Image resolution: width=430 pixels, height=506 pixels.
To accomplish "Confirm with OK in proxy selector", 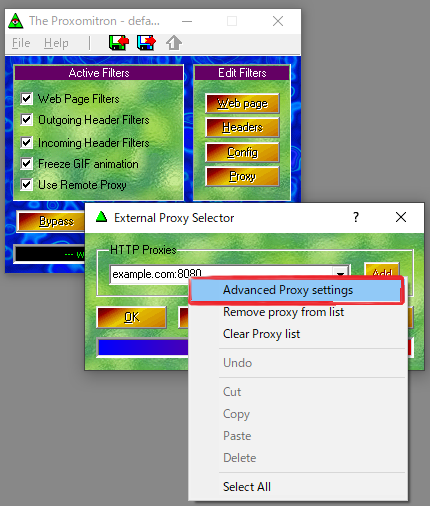I will pos(132,317).
